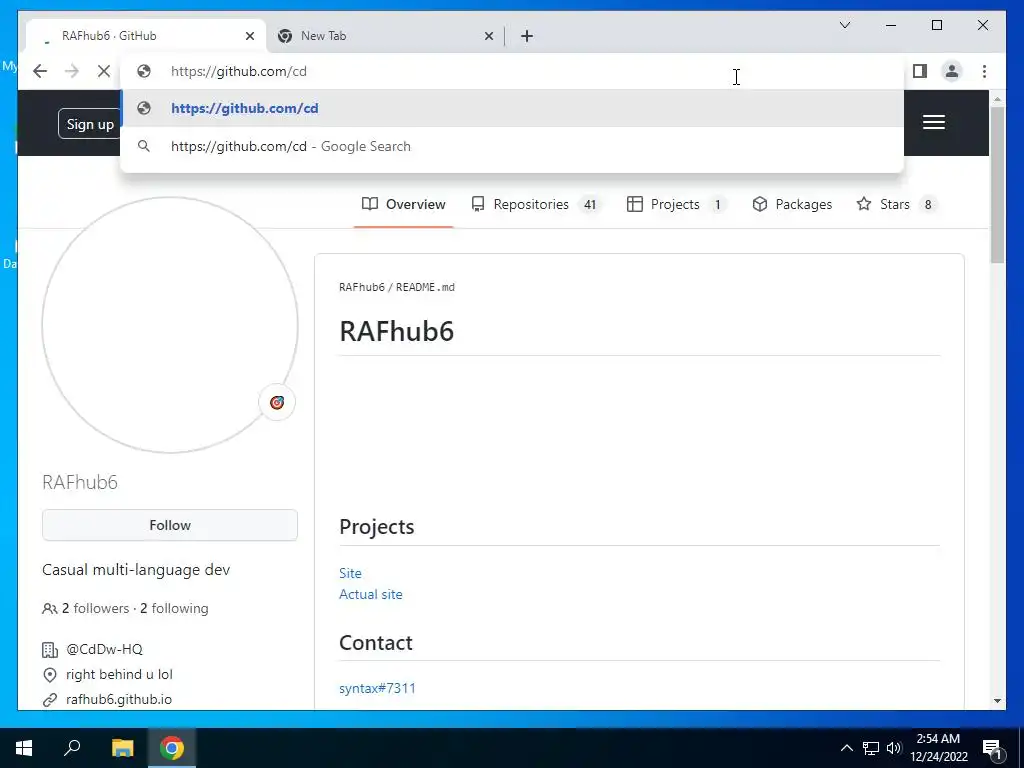Close the RAFhub6 GitHub tab

(249, 37)
